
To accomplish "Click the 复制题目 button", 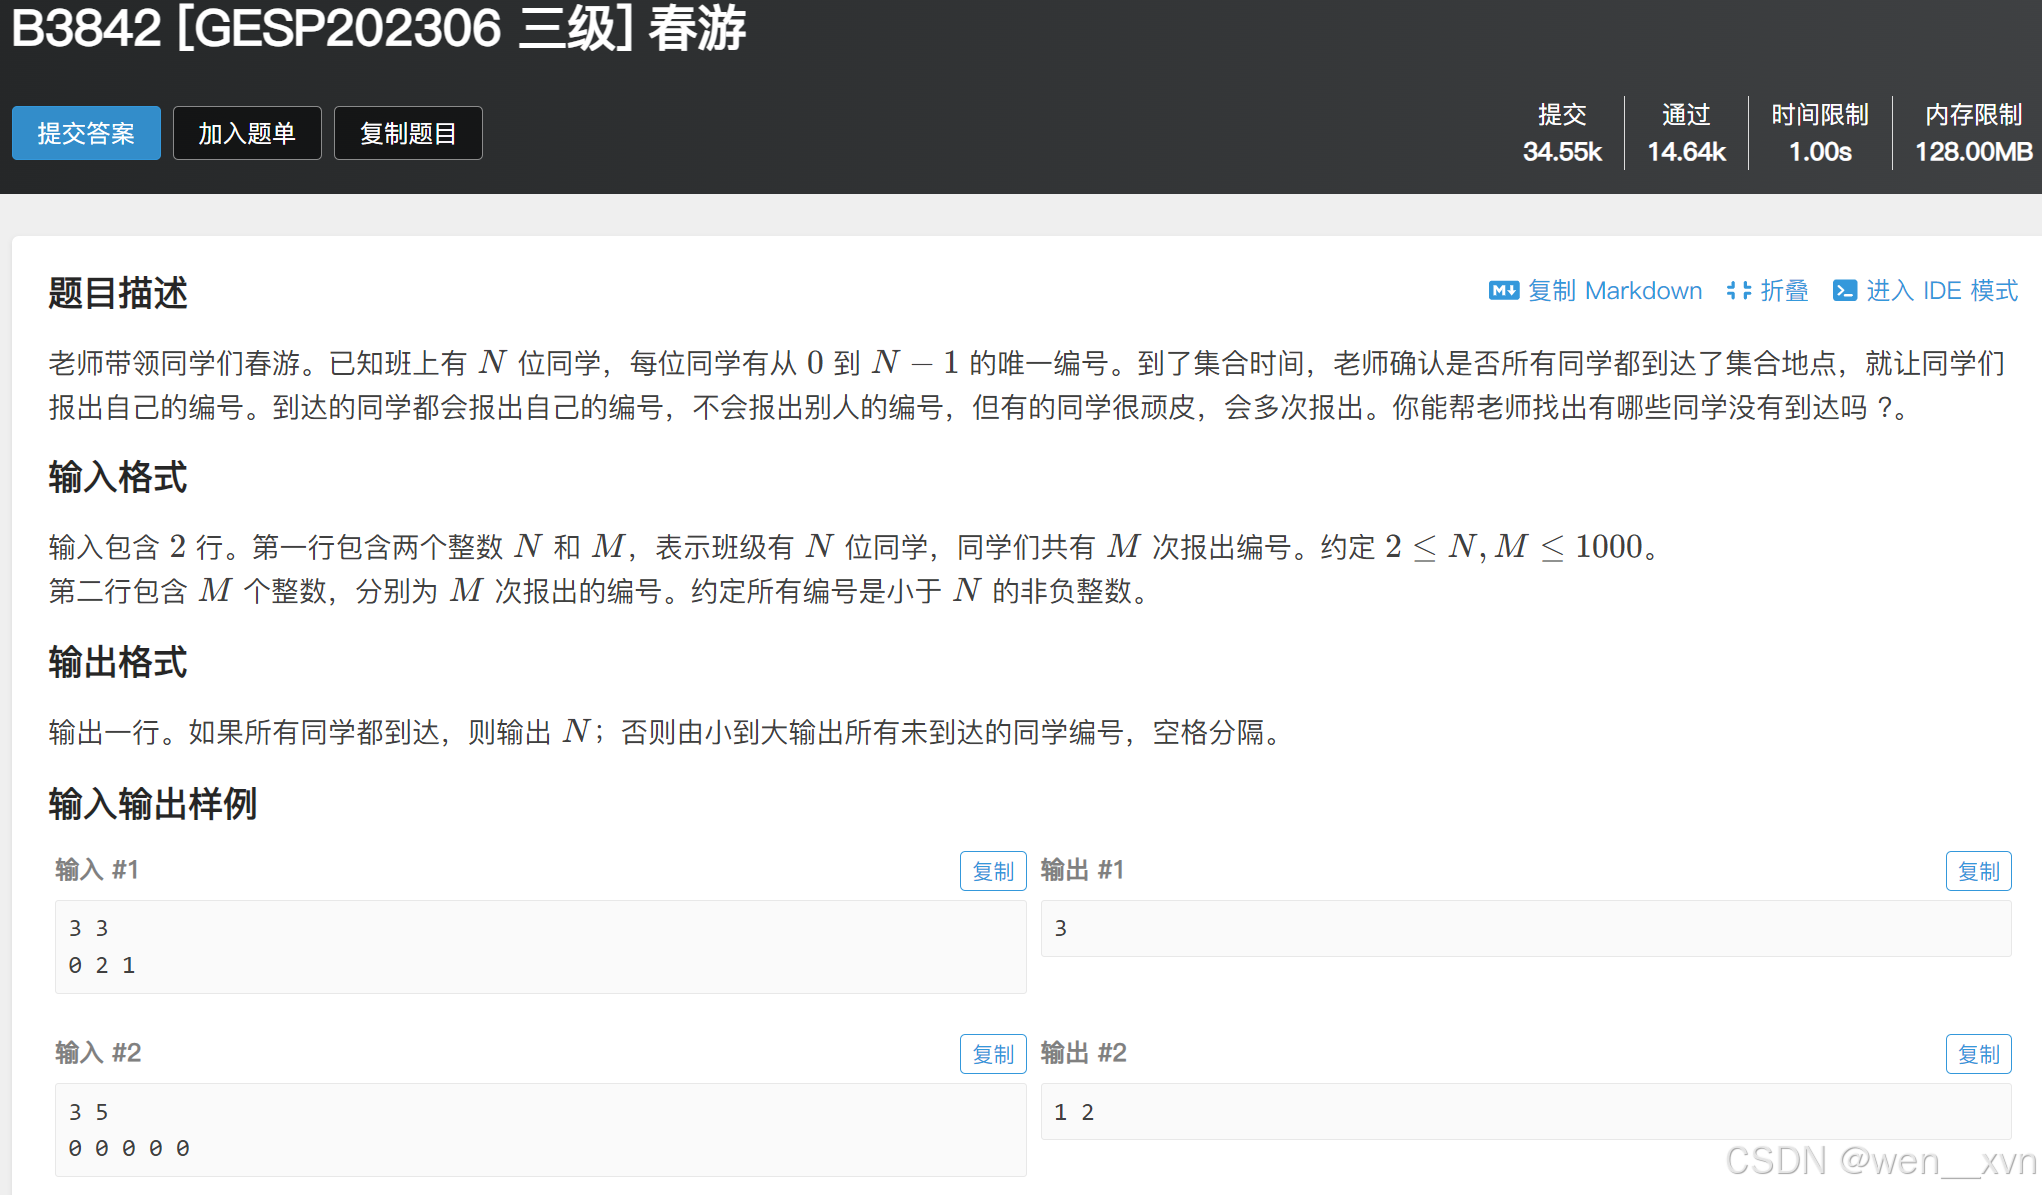I will point(408,133).
